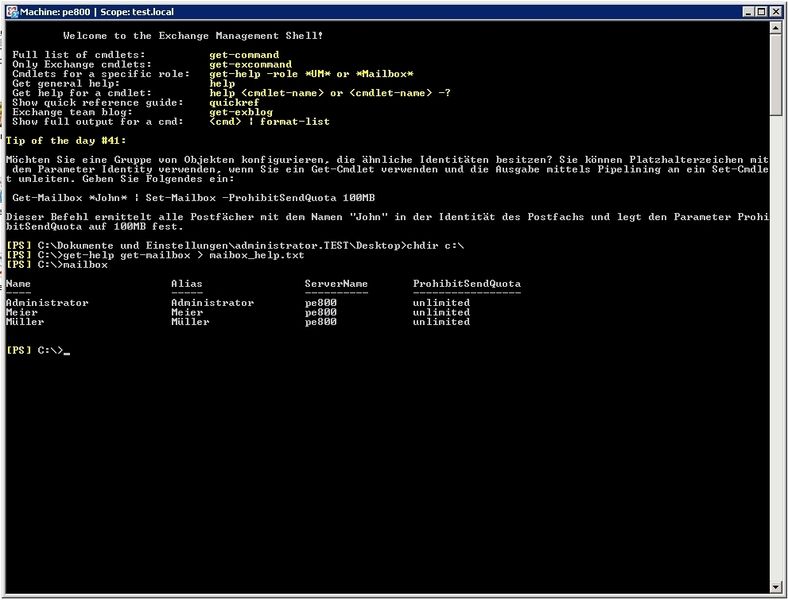Open the console system menu icon

click(11, 11)
